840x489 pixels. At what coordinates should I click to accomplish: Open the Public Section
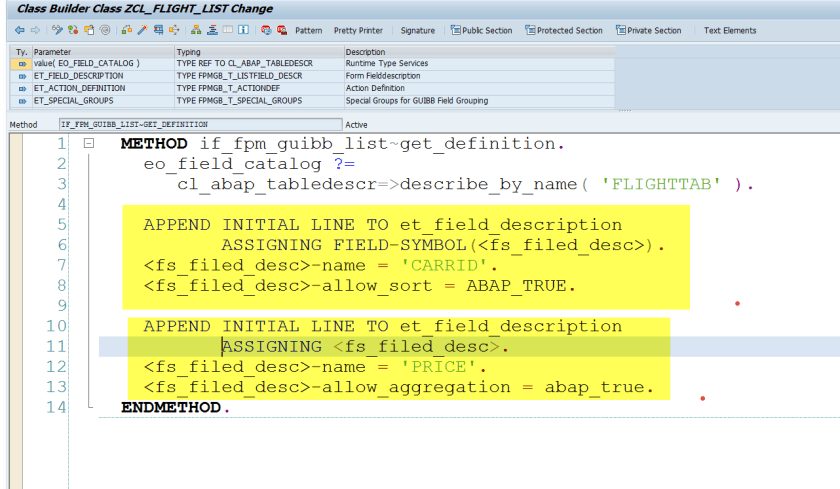[484, 30]
